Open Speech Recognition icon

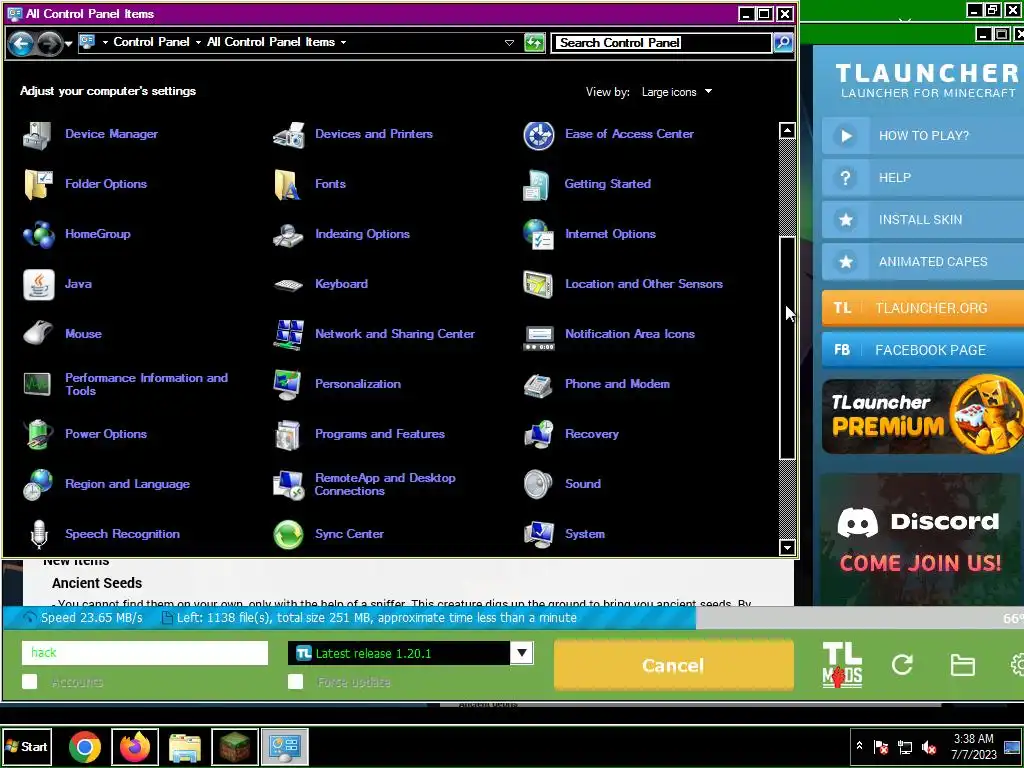38,534
